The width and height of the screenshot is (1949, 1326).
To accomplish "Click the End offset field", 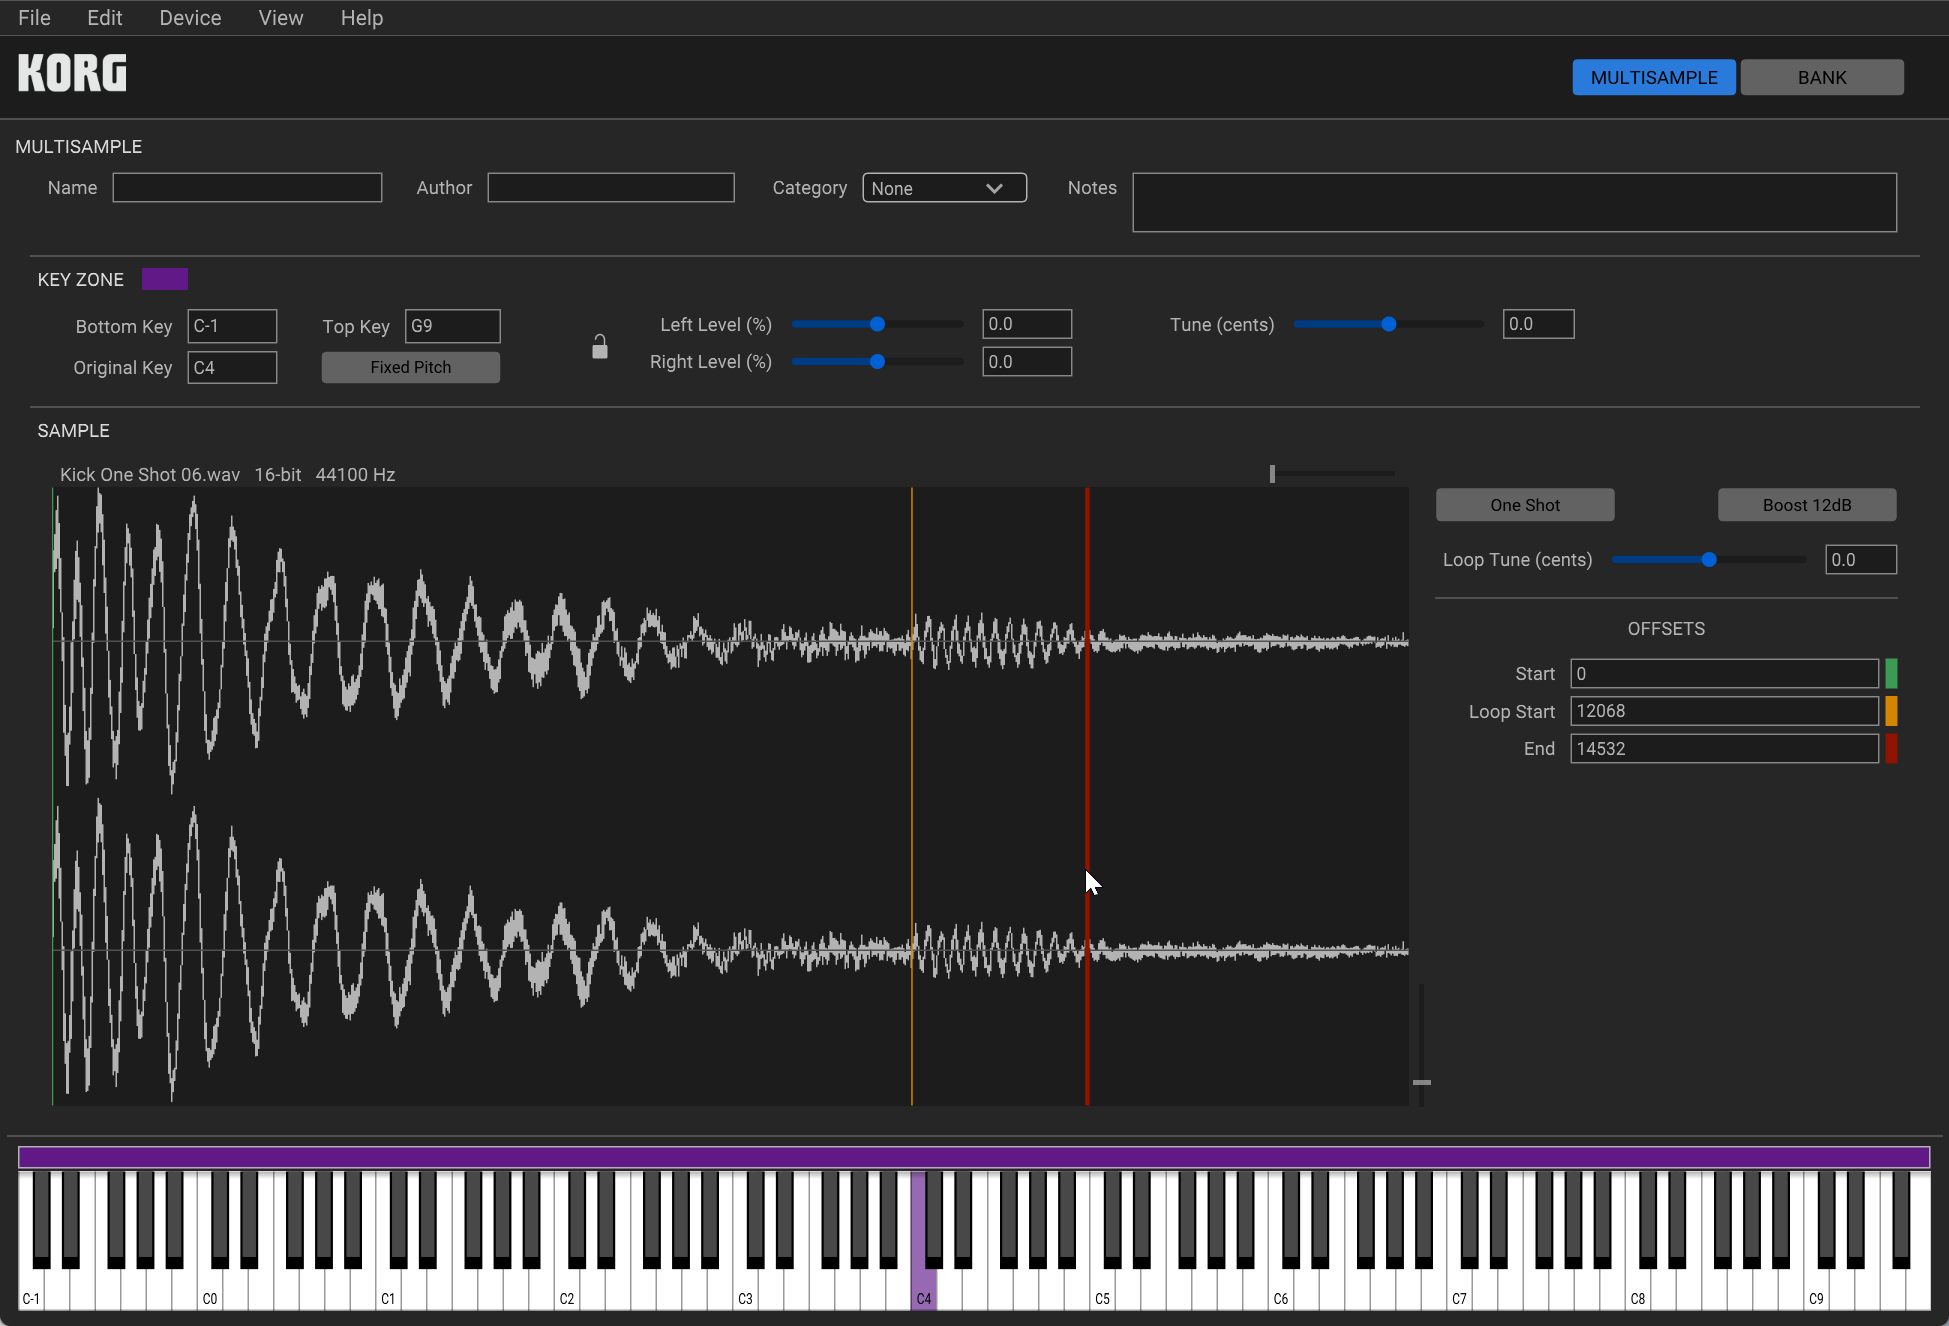I will click(1724, 749).
